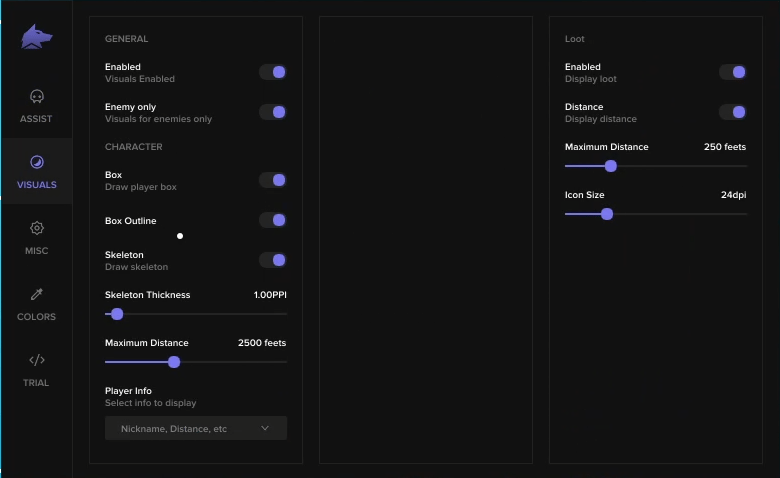Disable the General Enabled visuals toggle

273,72
